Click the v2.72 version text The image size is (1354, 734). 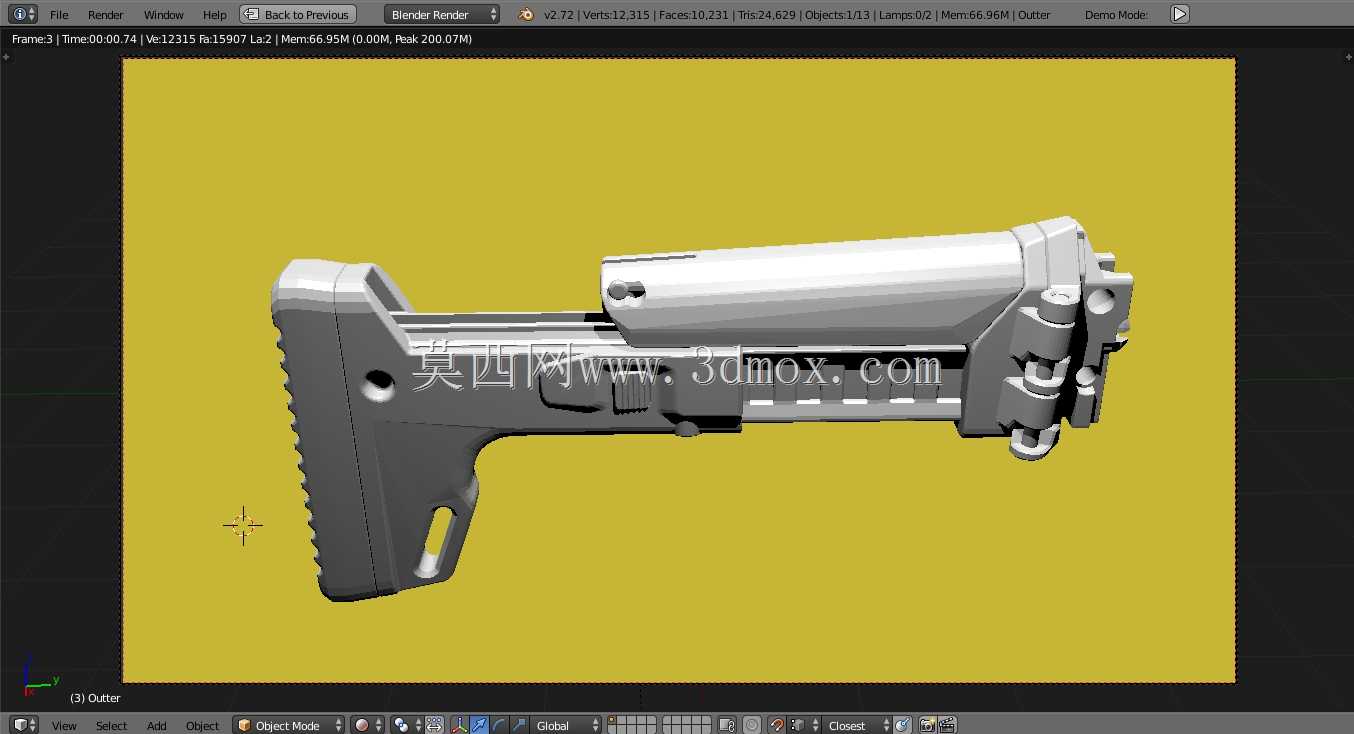559,15
